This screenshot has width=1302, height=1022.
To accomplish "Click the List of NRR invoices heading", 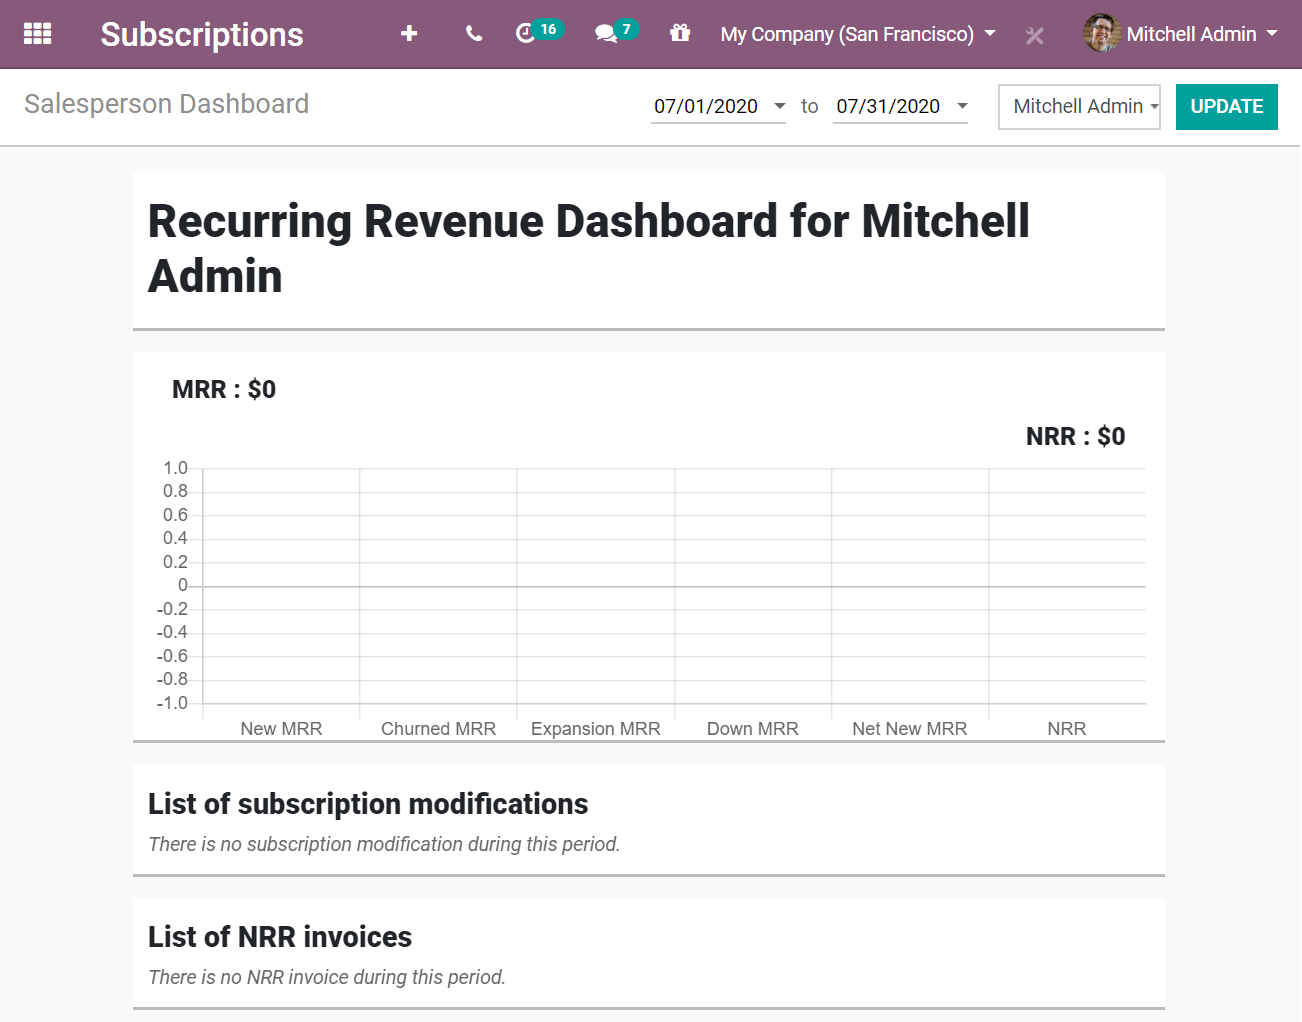I will [279, 937].
